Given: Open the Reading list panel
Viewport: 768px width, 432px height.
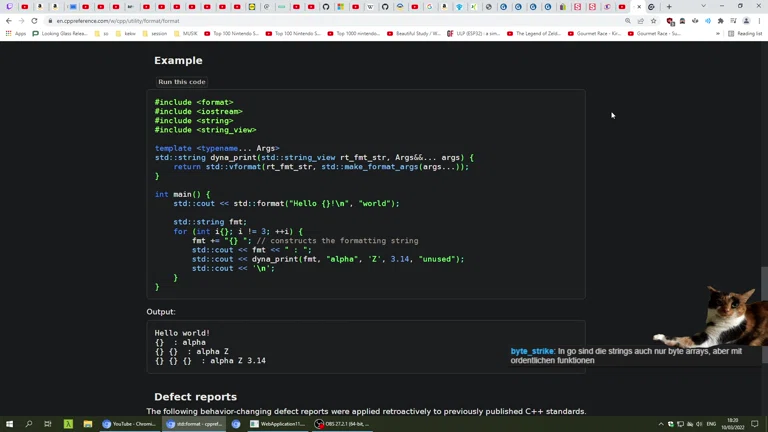Looking at the screenshot, I should point(745,33).
